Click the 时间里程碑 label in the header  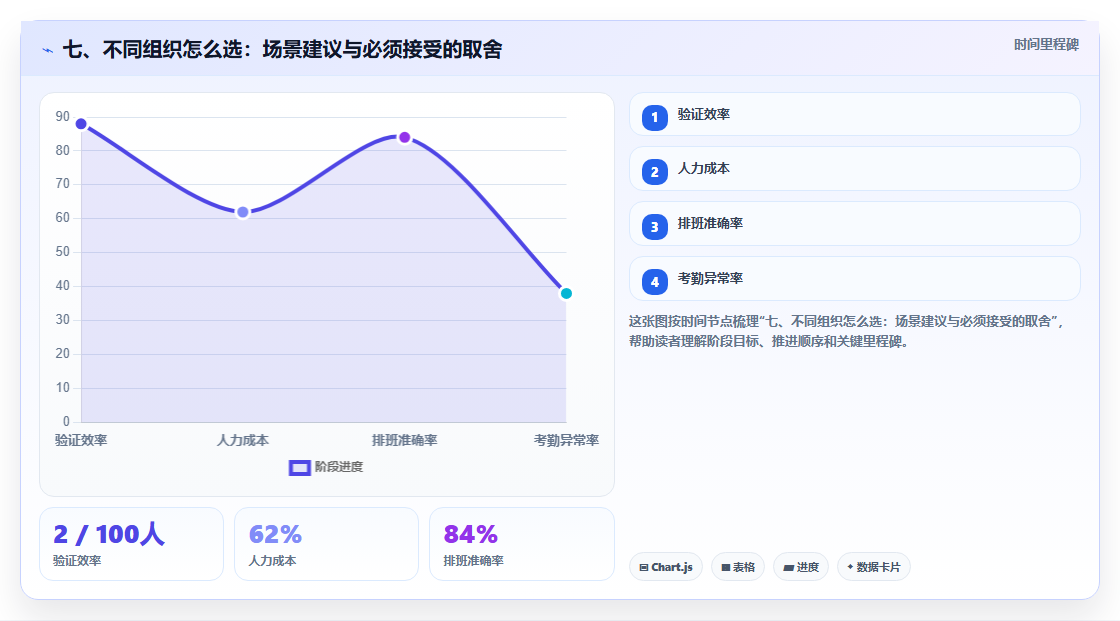[1046, 44]
